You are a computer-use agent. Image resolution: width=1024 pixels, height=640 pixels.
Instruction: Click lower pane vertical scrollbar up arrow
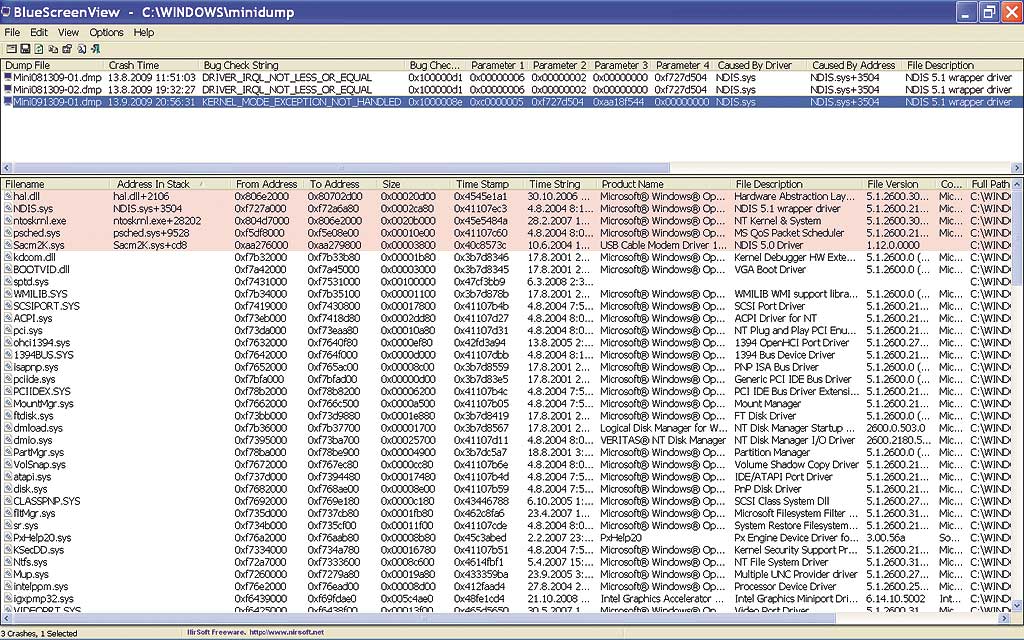click(x=1017, y=185)
